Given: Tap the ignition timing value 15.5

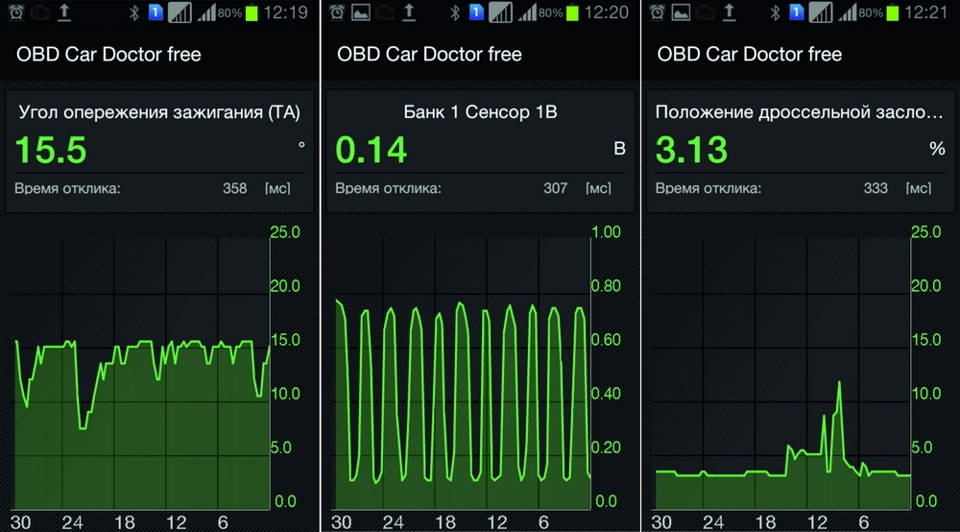Looking at the screenshot, I should [x=51, y=150].
